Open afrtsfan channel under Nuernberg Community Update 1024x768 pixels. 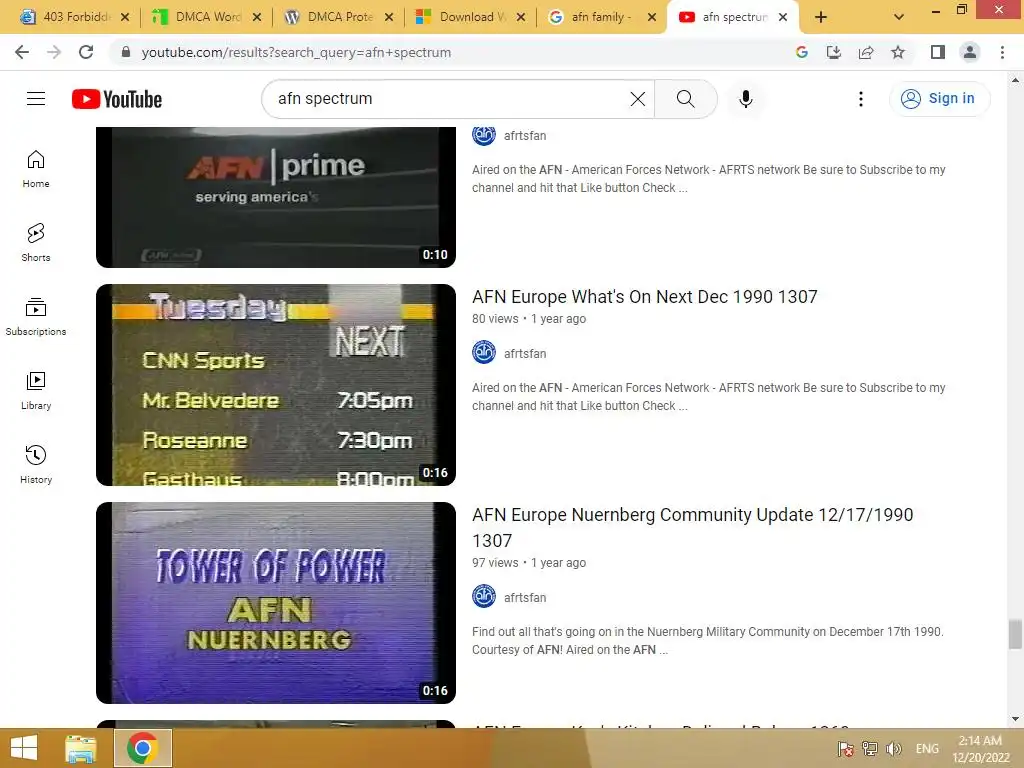pyautogui.click(x=525, y=598)
